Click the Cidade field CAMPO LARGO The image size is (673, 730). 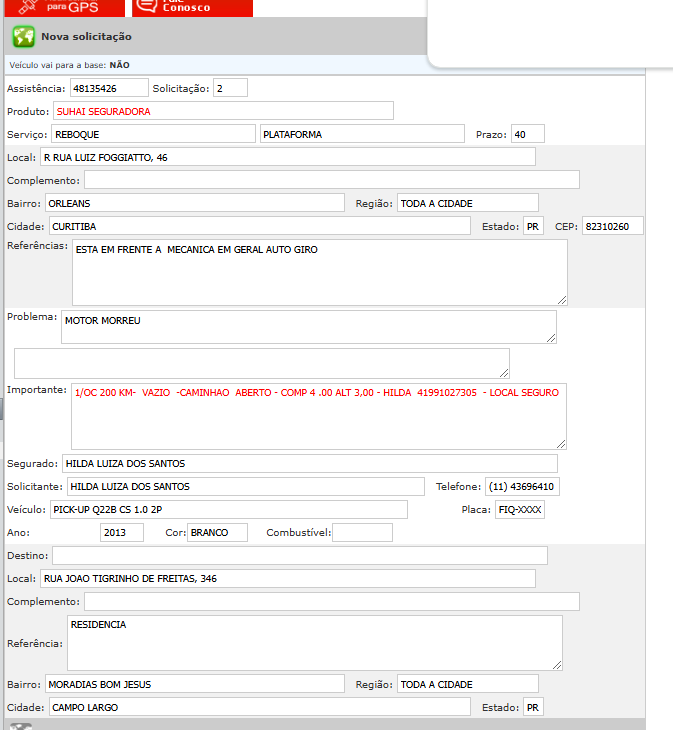[x=260, y=707]
